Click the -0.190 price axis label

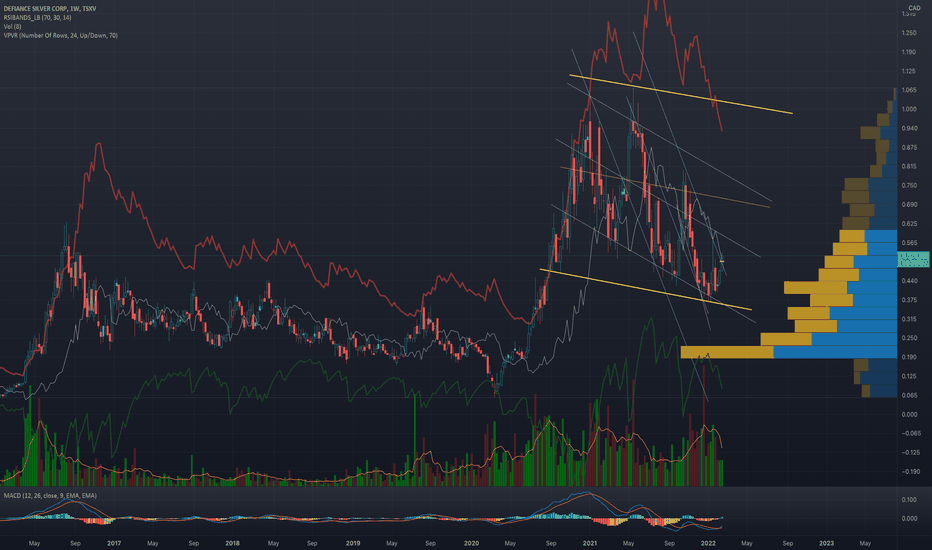(911, 472)
